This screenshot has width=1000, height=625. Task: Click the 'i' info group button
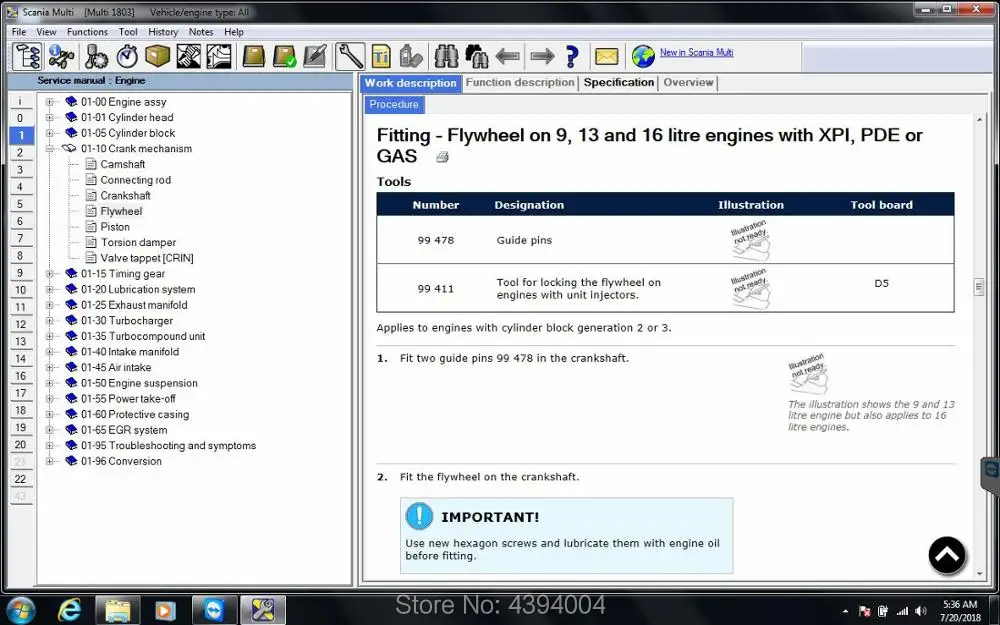pos(20,101)
